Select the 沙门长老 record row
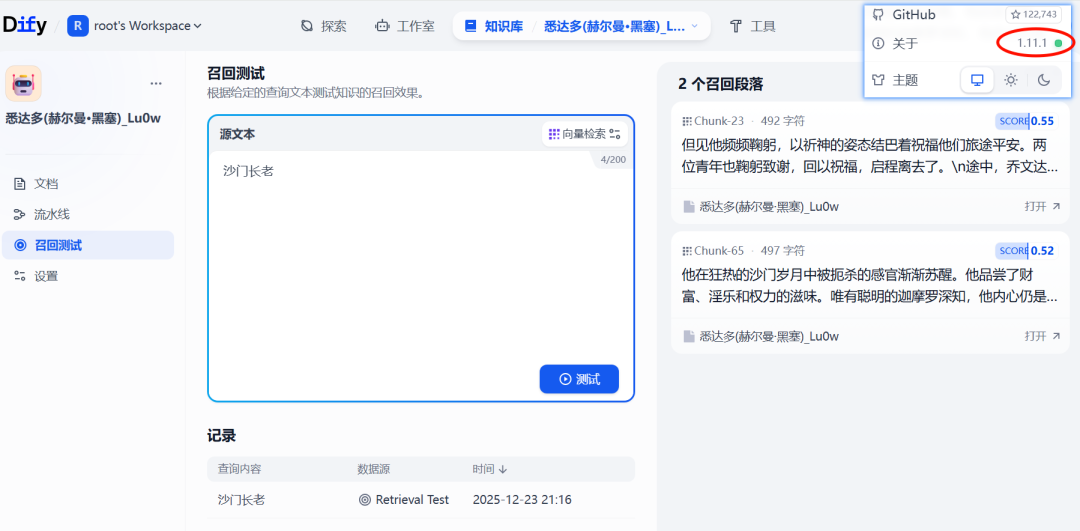This screenshot has width=1080, height=531. tap(421, 499)
